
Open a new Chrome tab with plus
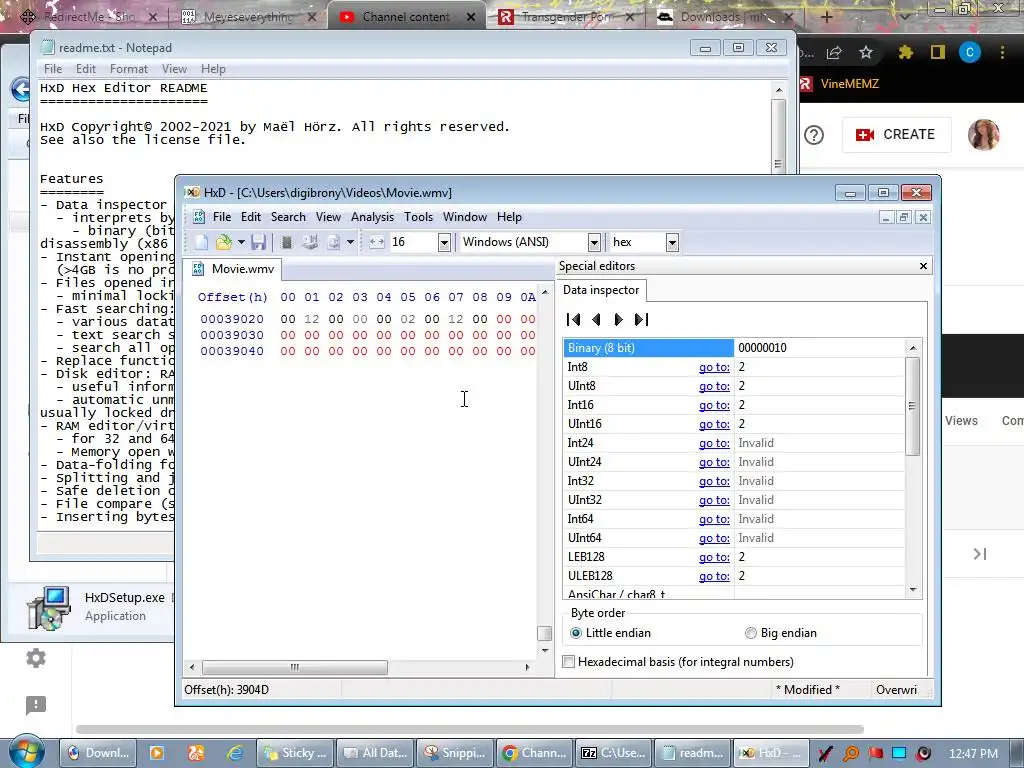[x=826, y=17]
